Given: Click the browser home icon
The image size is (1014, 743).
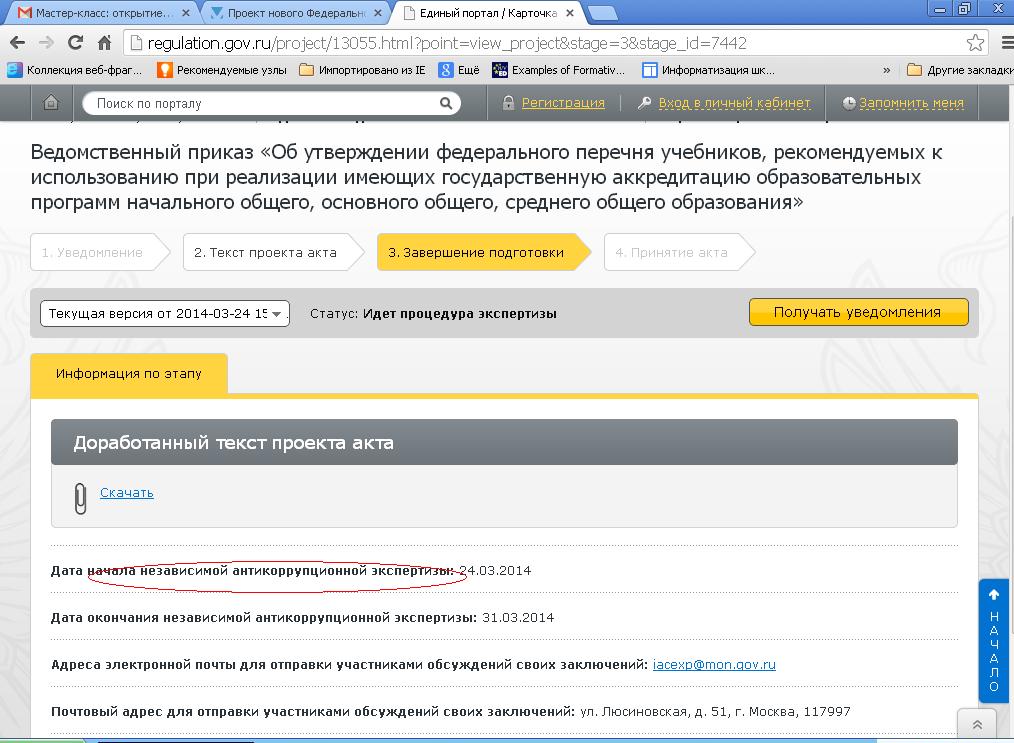Looking at the screenshot, I should [104, 43].
